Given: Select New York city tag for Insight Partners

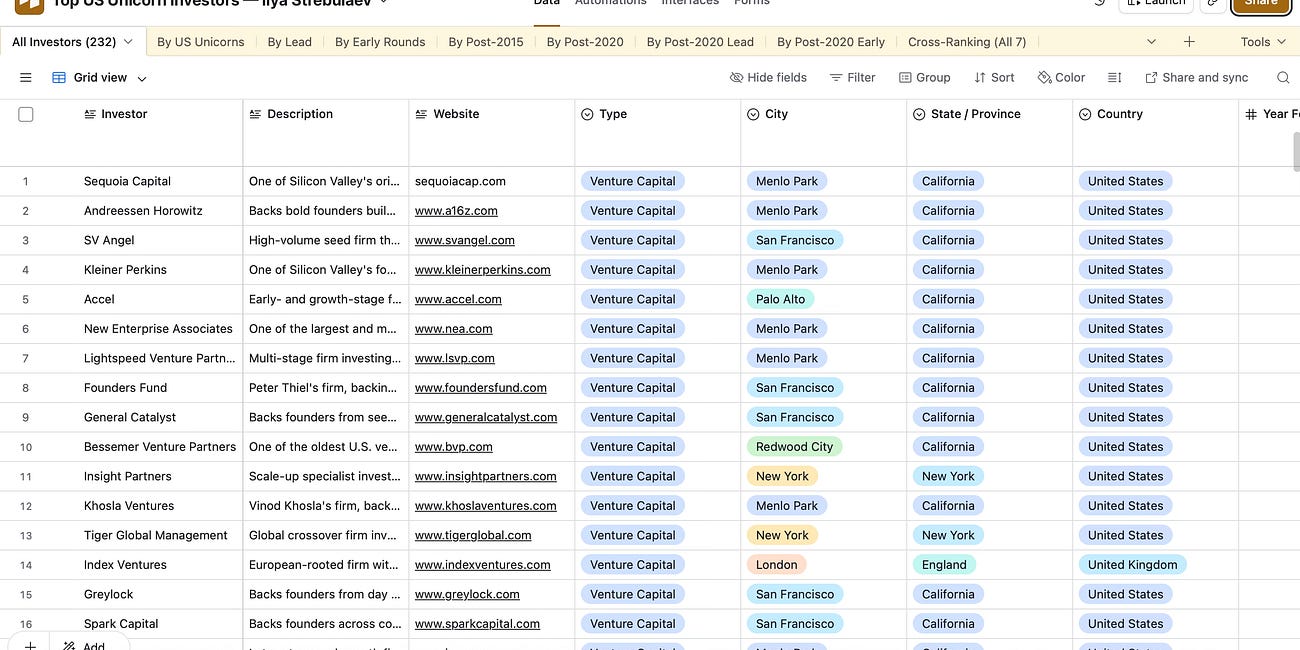Looking at the screenshot, I should pyautogui.click(x=782, y=476).
